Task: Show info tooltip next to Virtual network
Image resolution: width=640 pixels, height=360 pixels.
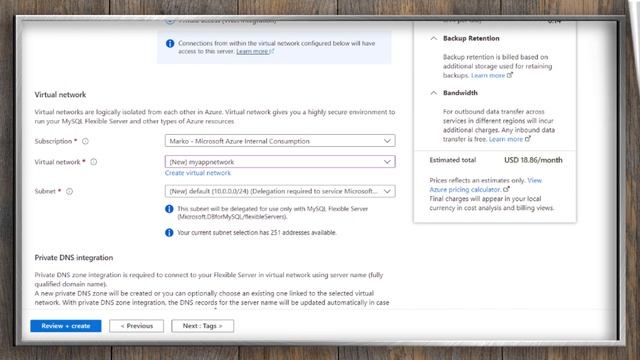Action: 93,162
